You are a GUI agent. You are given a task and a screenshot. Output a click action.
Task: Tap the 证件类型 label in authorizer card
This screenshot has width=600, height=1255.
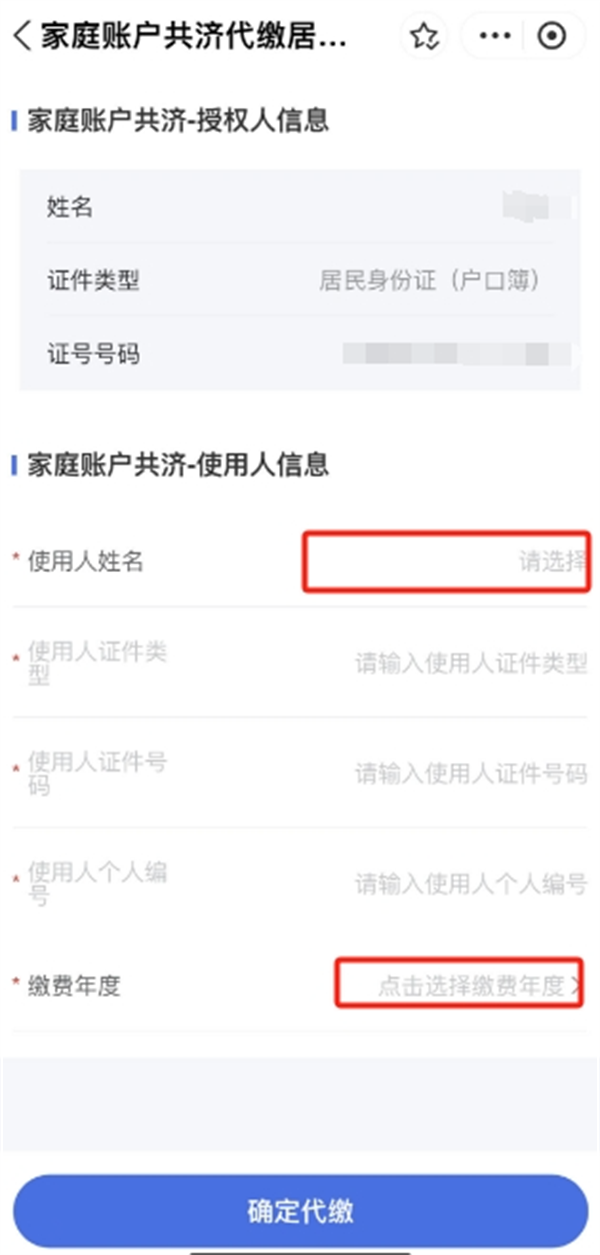(93, 281)
